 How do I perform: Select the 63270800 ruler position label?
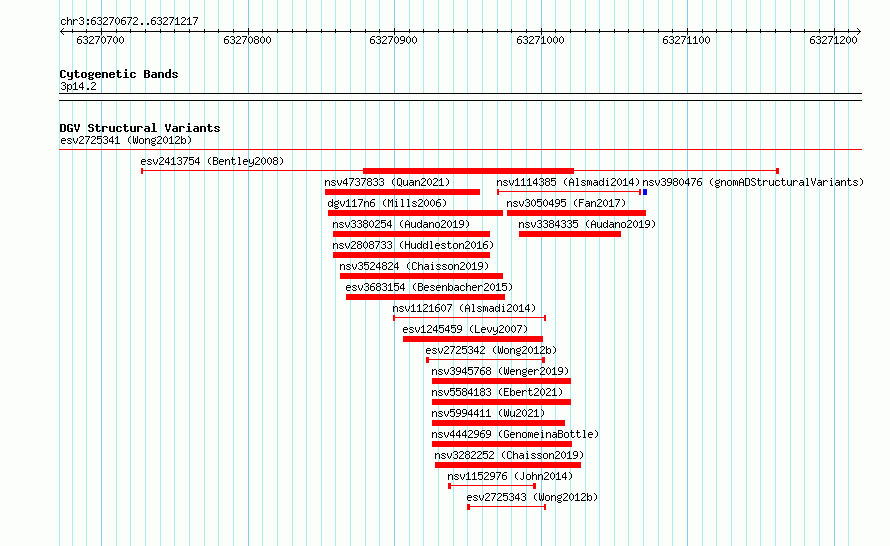[x=247, y=40]
